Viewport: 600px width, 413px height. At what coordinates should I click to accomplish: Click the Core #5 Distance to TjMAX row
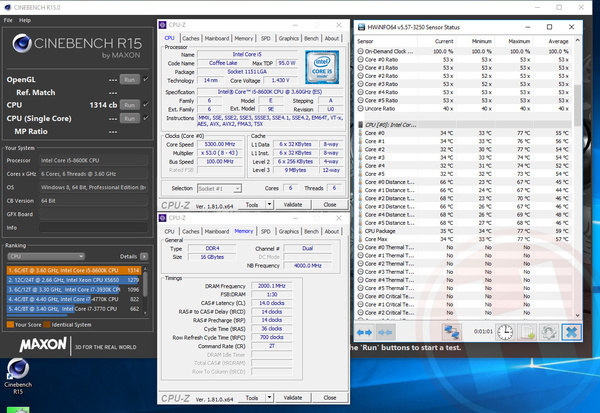coord(464,223)
